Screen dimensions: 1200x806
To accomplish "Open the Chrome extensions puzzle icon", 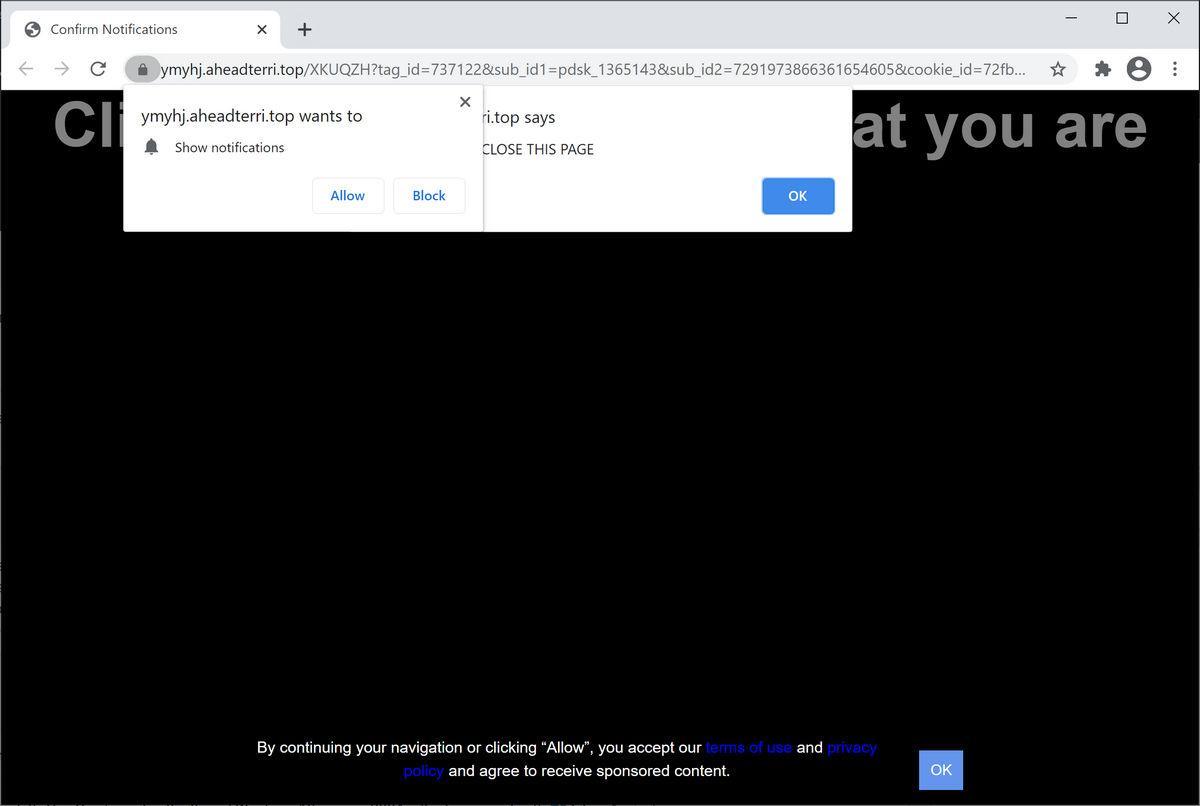I will 1102,69.
